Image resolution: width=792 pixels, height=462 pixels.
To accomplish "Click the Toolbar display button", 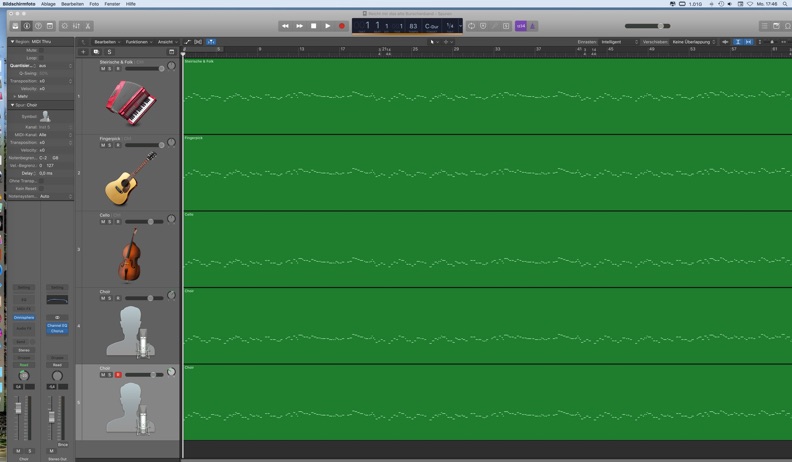I will [x=50, y=26].
